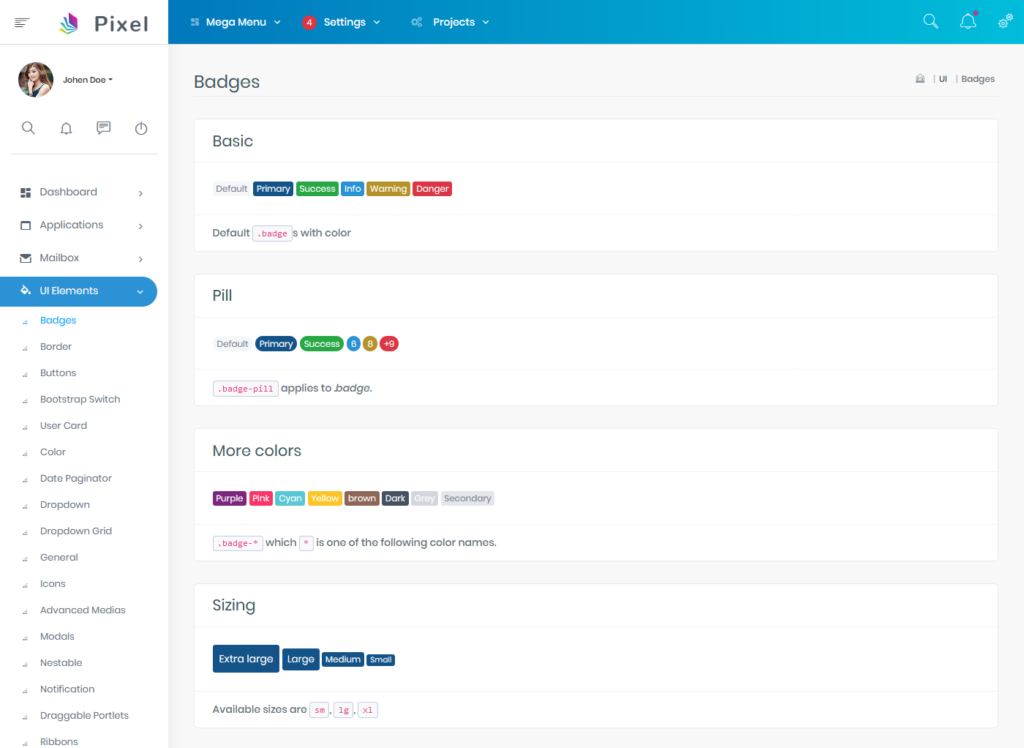Click the Purple badge in More colors

tap(229, 498)
